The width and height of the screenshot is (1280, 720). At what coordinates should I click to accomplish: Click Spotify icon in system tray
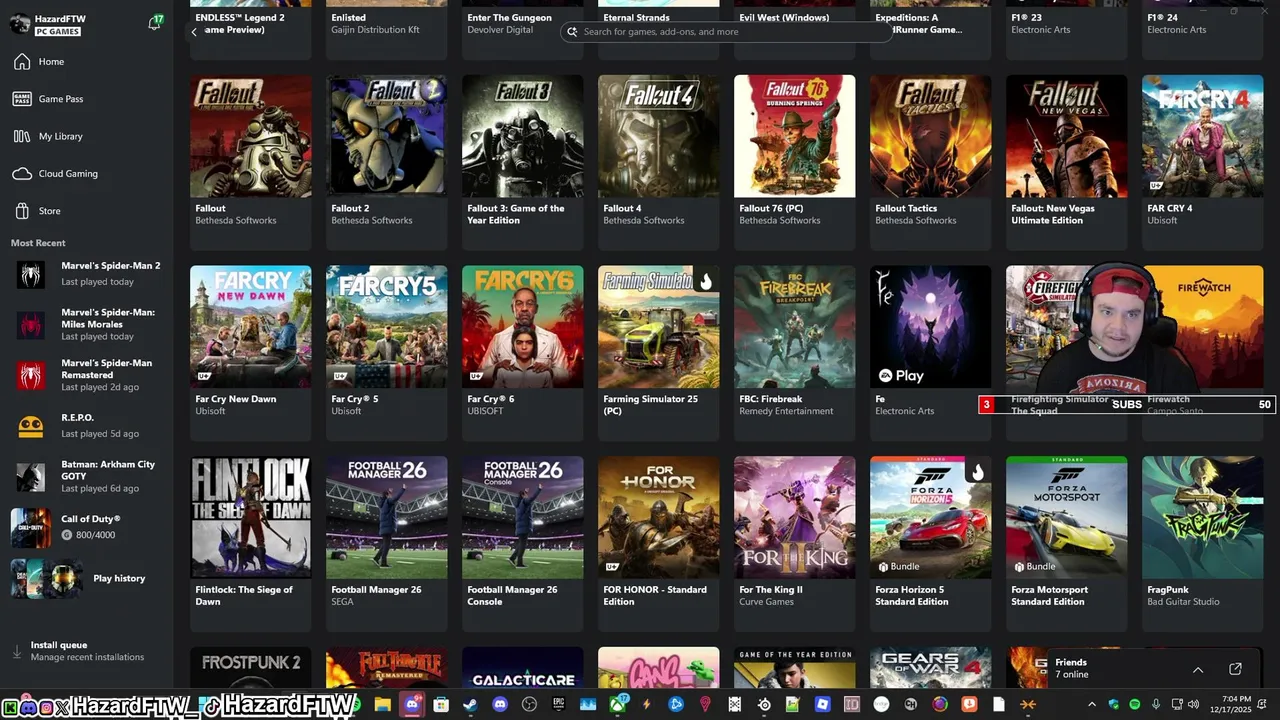tap(1135, 705)
